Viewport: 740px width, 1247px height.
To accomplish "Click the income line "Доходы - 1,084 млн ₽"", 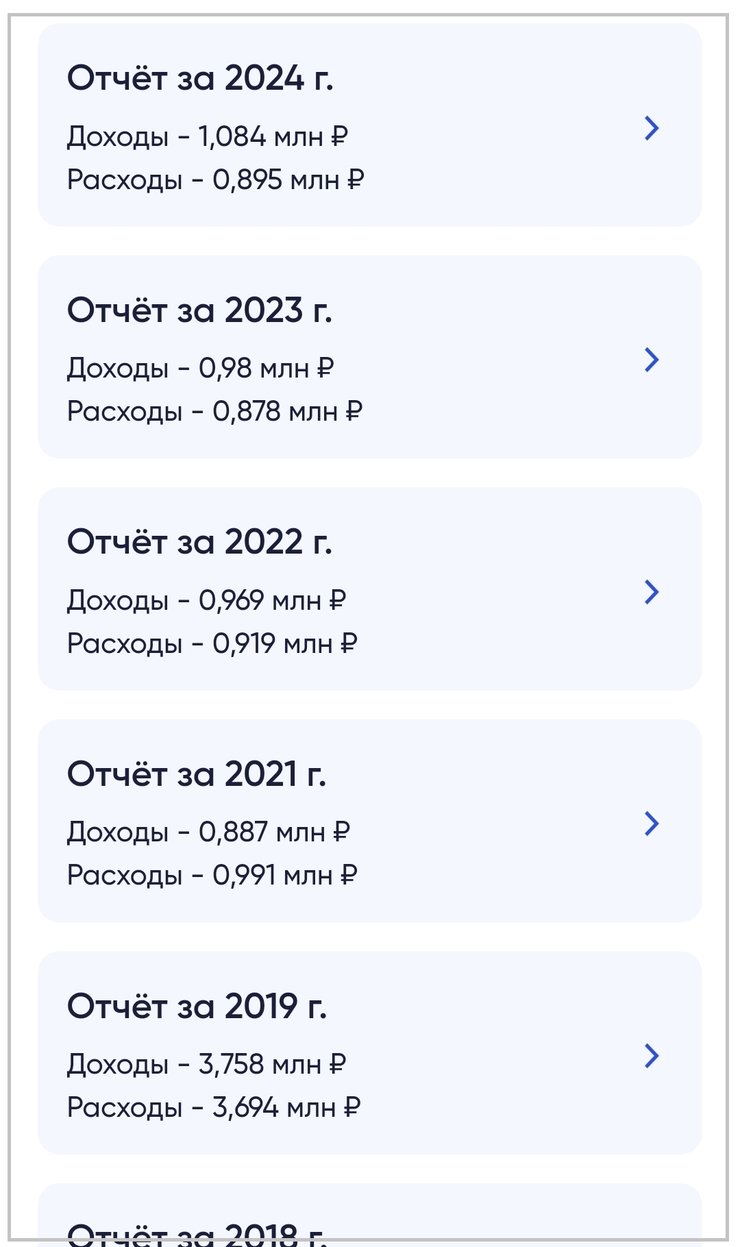I will point(208,136).
